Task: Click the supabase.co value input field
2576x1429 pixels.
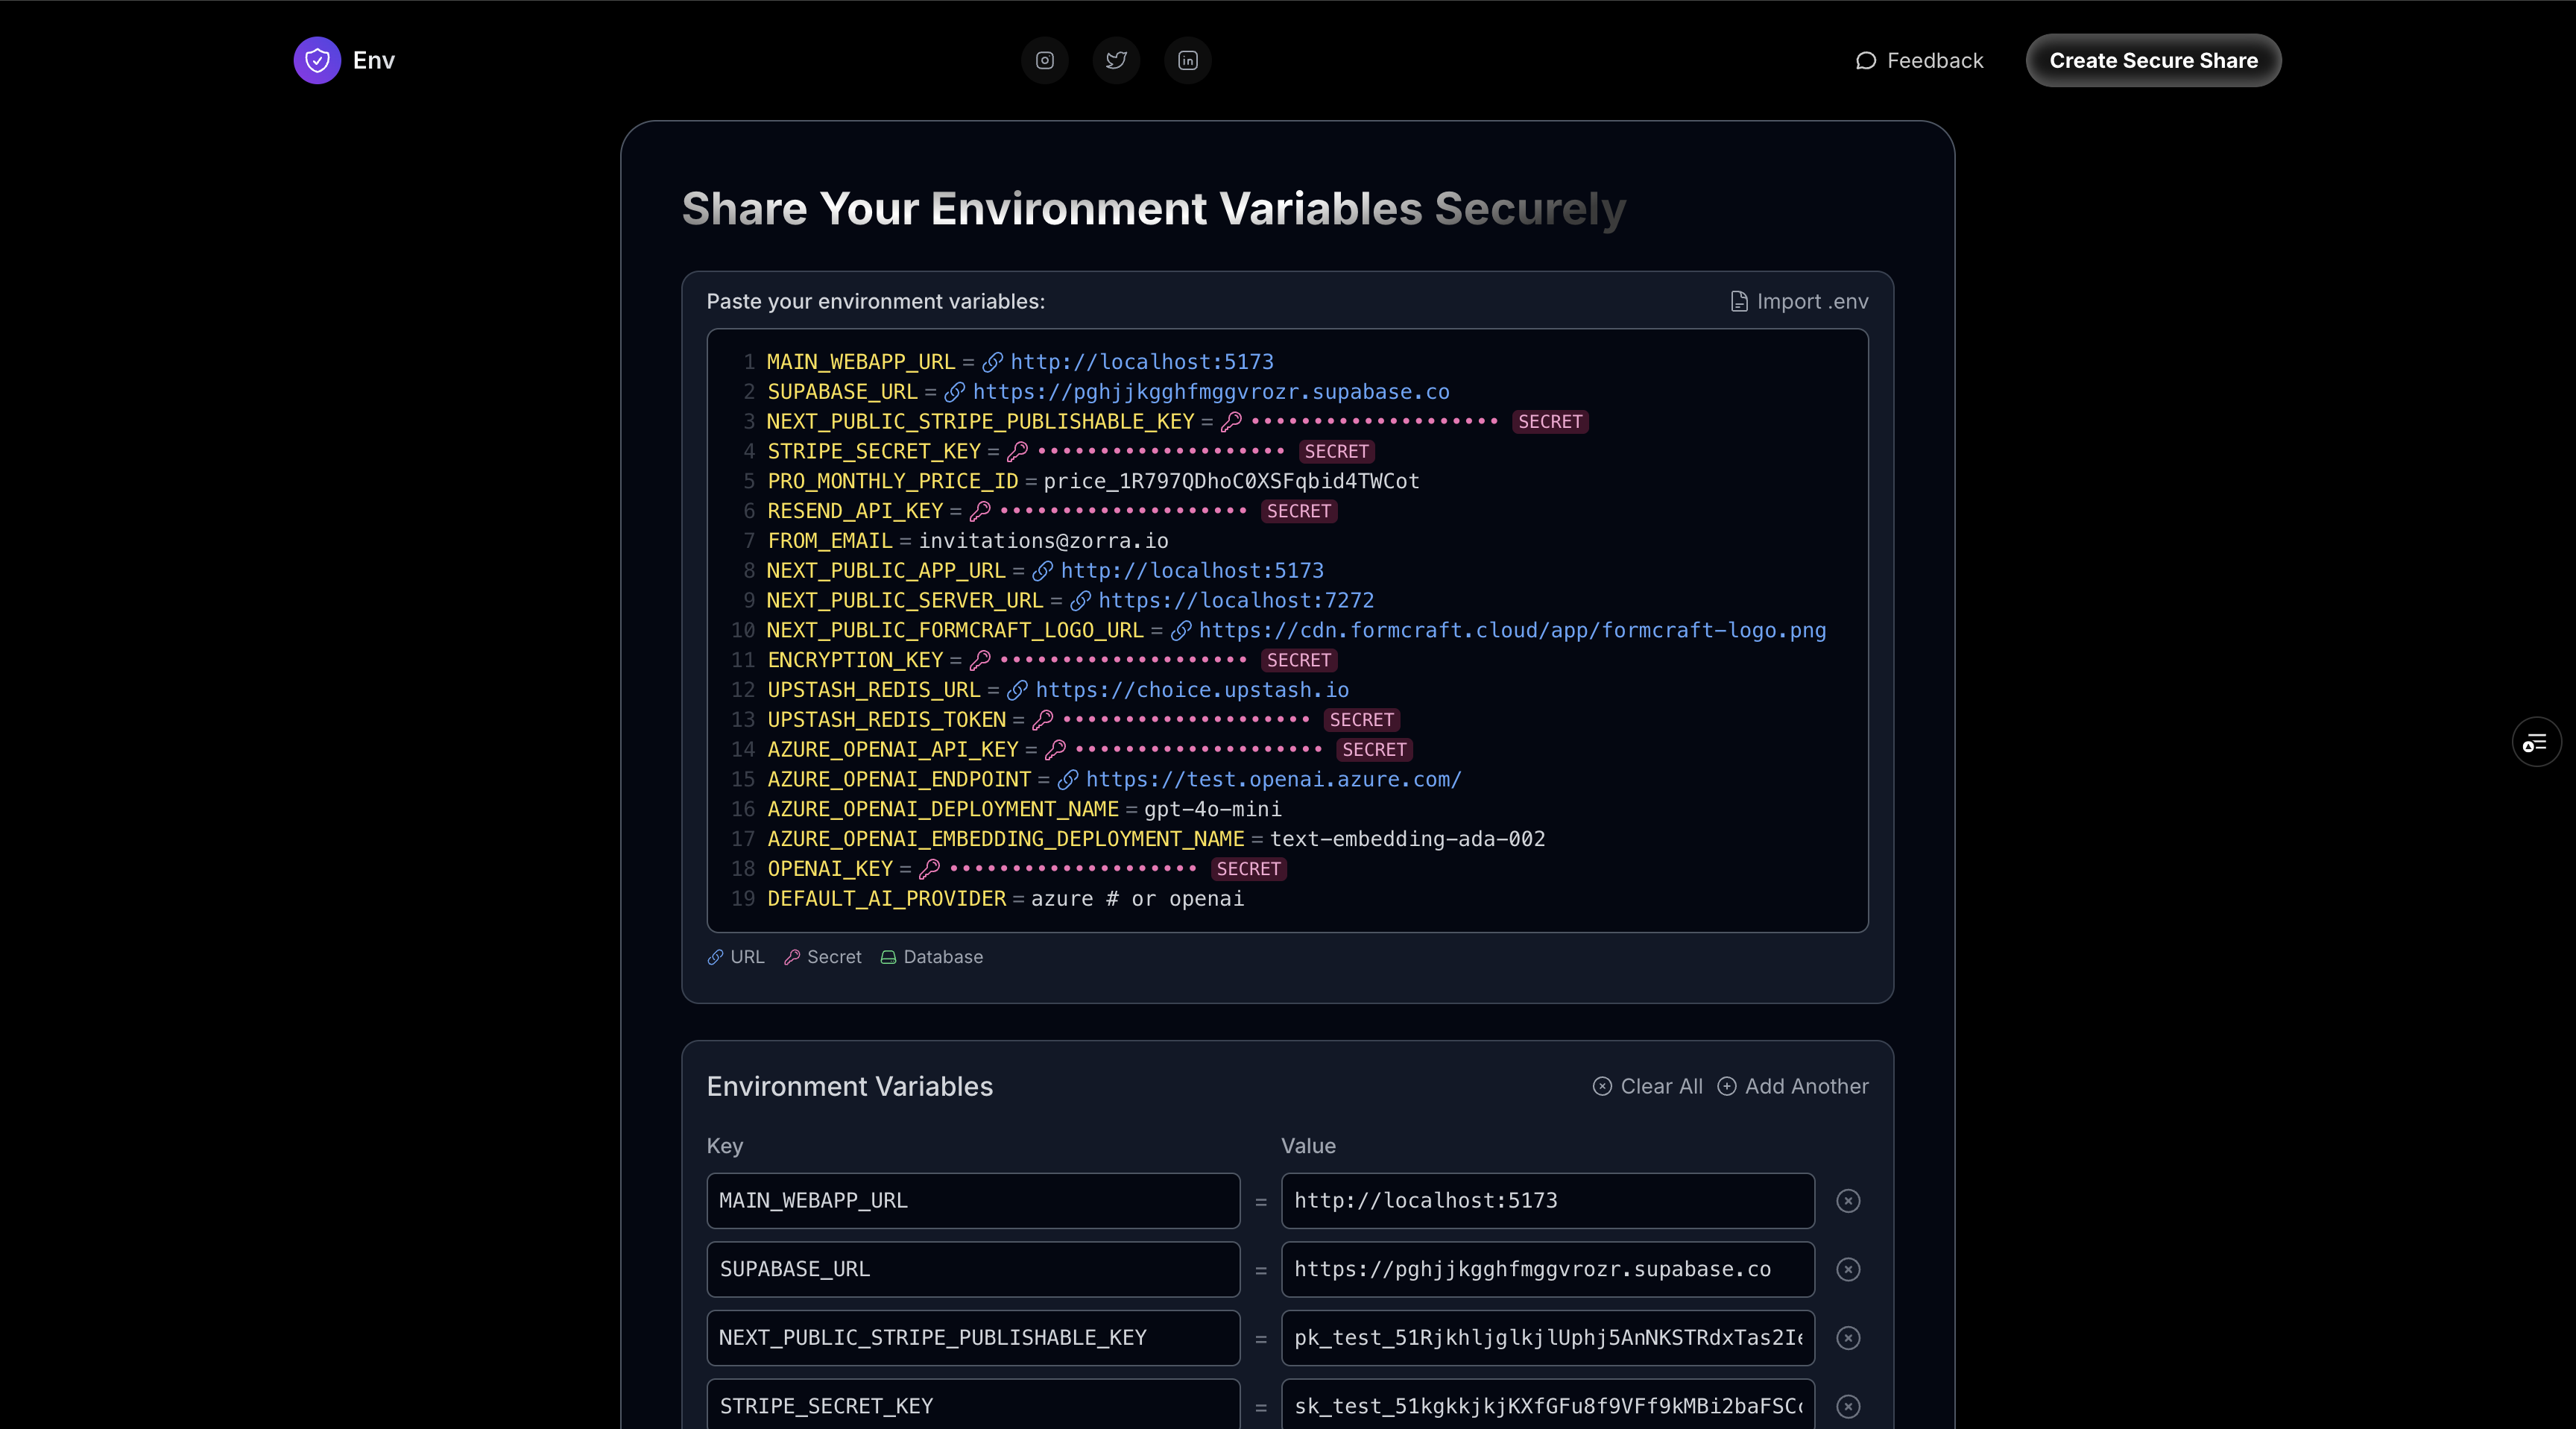Action: [x=1547, y=1269]
